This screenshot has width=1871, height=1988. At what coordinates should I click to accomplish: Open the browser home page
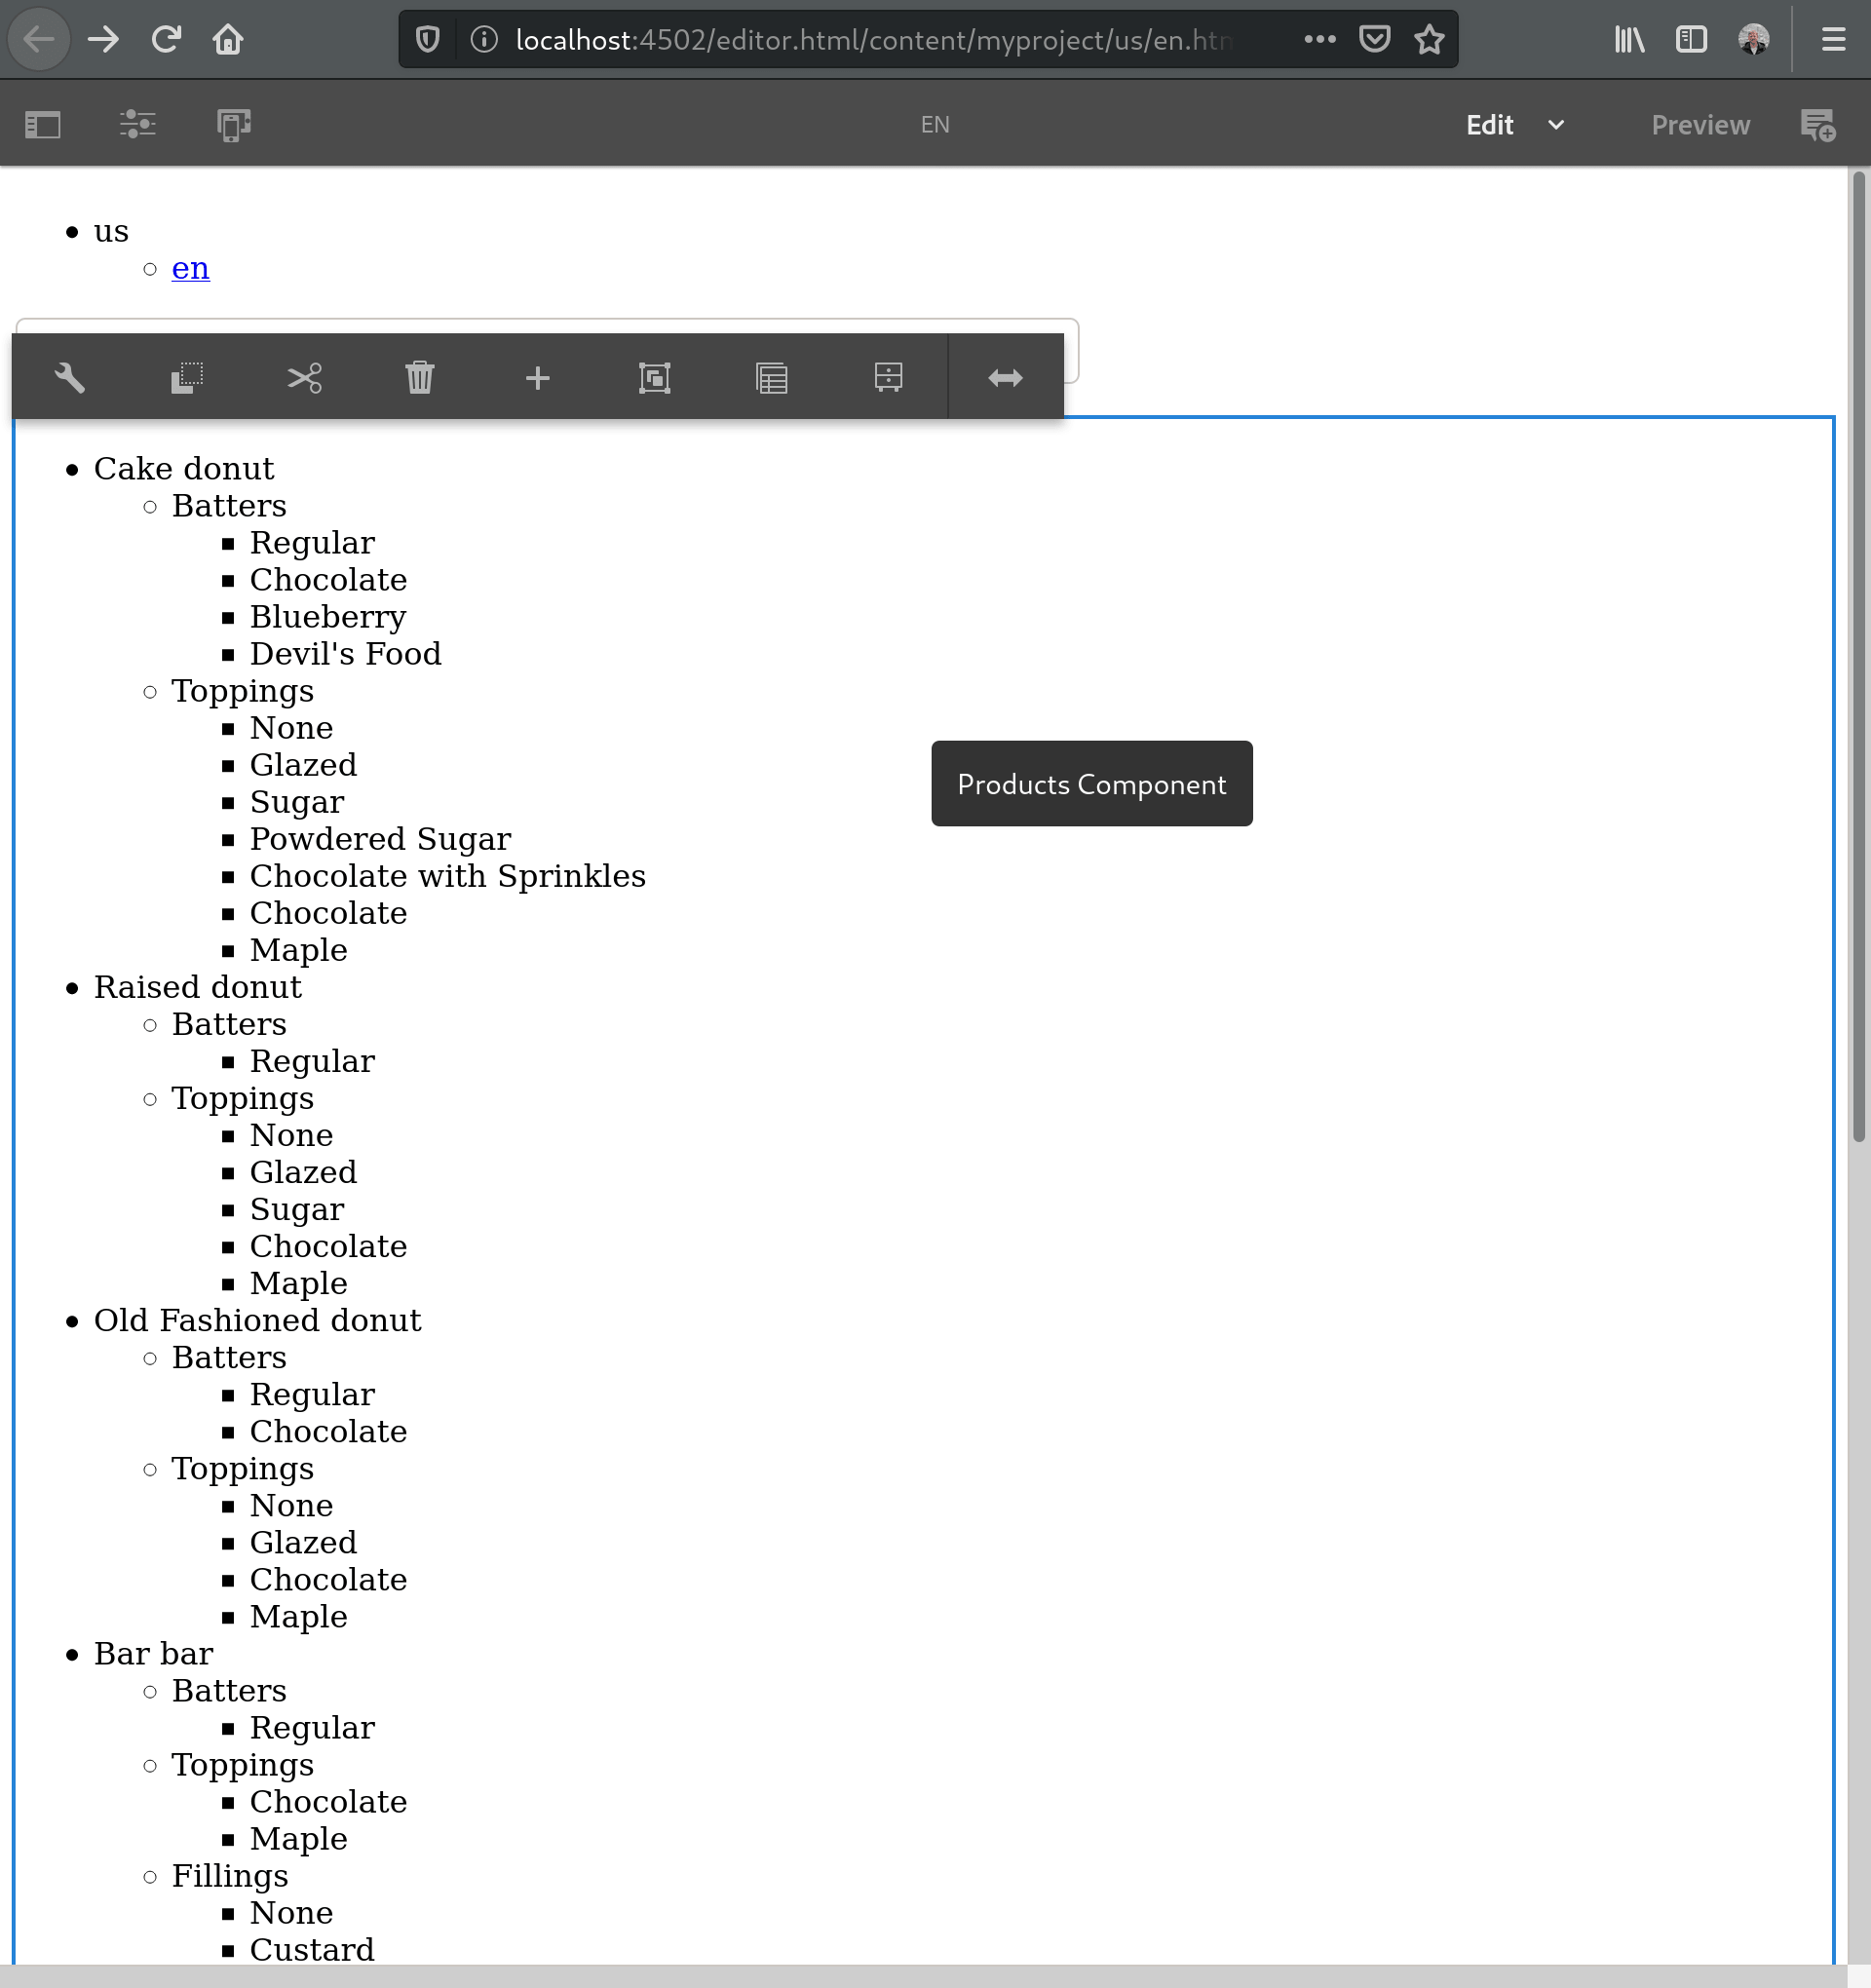coord(228,40)
